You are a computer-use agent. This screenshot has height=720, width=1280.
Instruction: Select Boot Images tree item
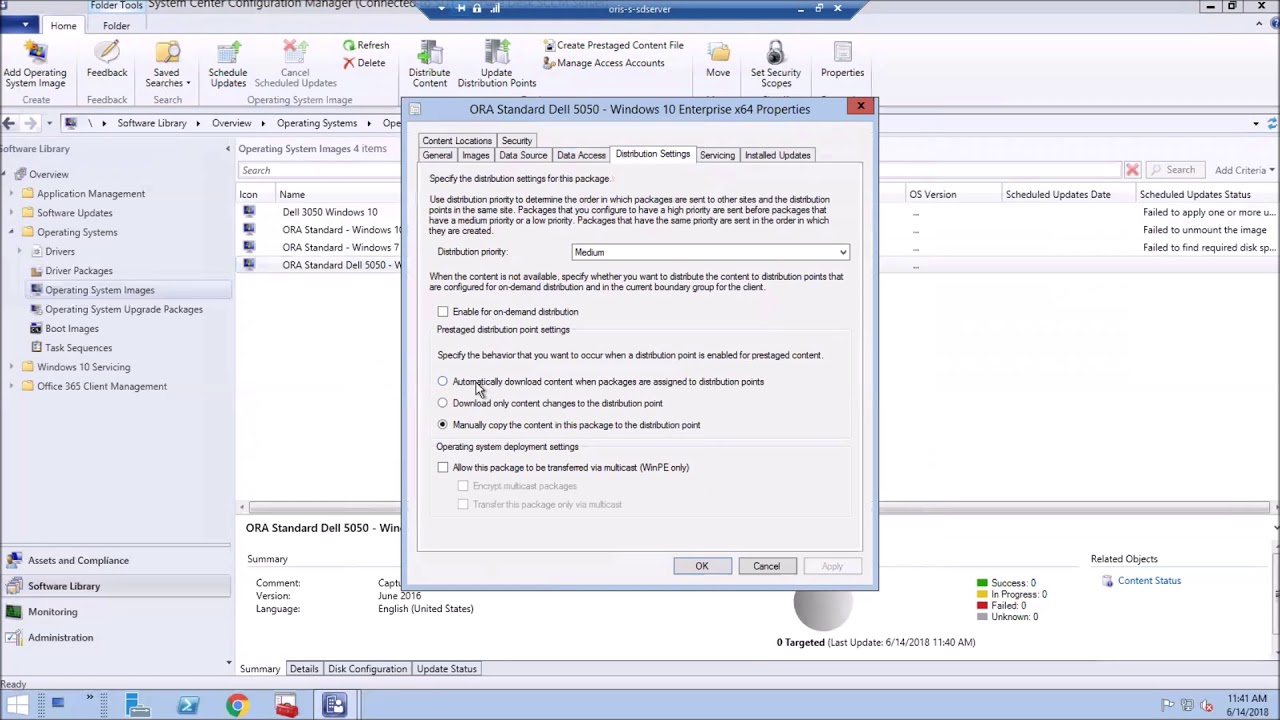click(72, 328)
